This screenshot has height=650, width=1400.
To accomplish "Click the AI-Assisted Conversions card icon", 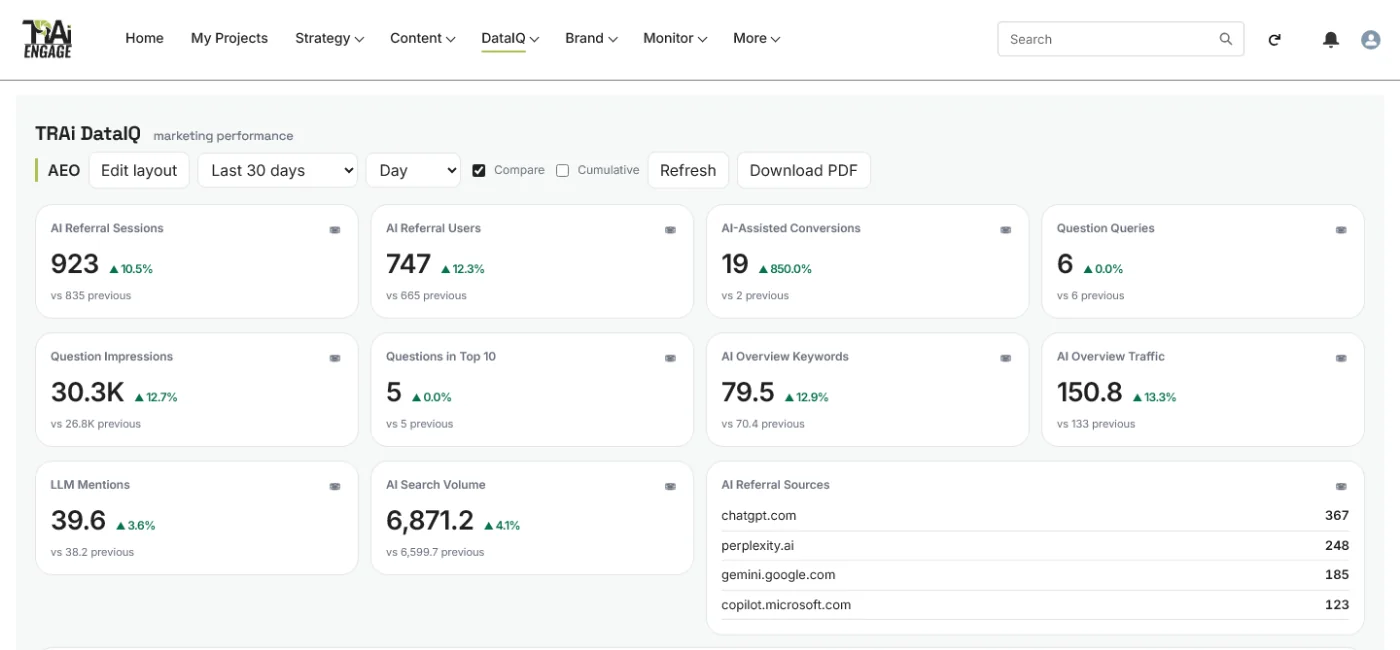I will coord(1006,230).
